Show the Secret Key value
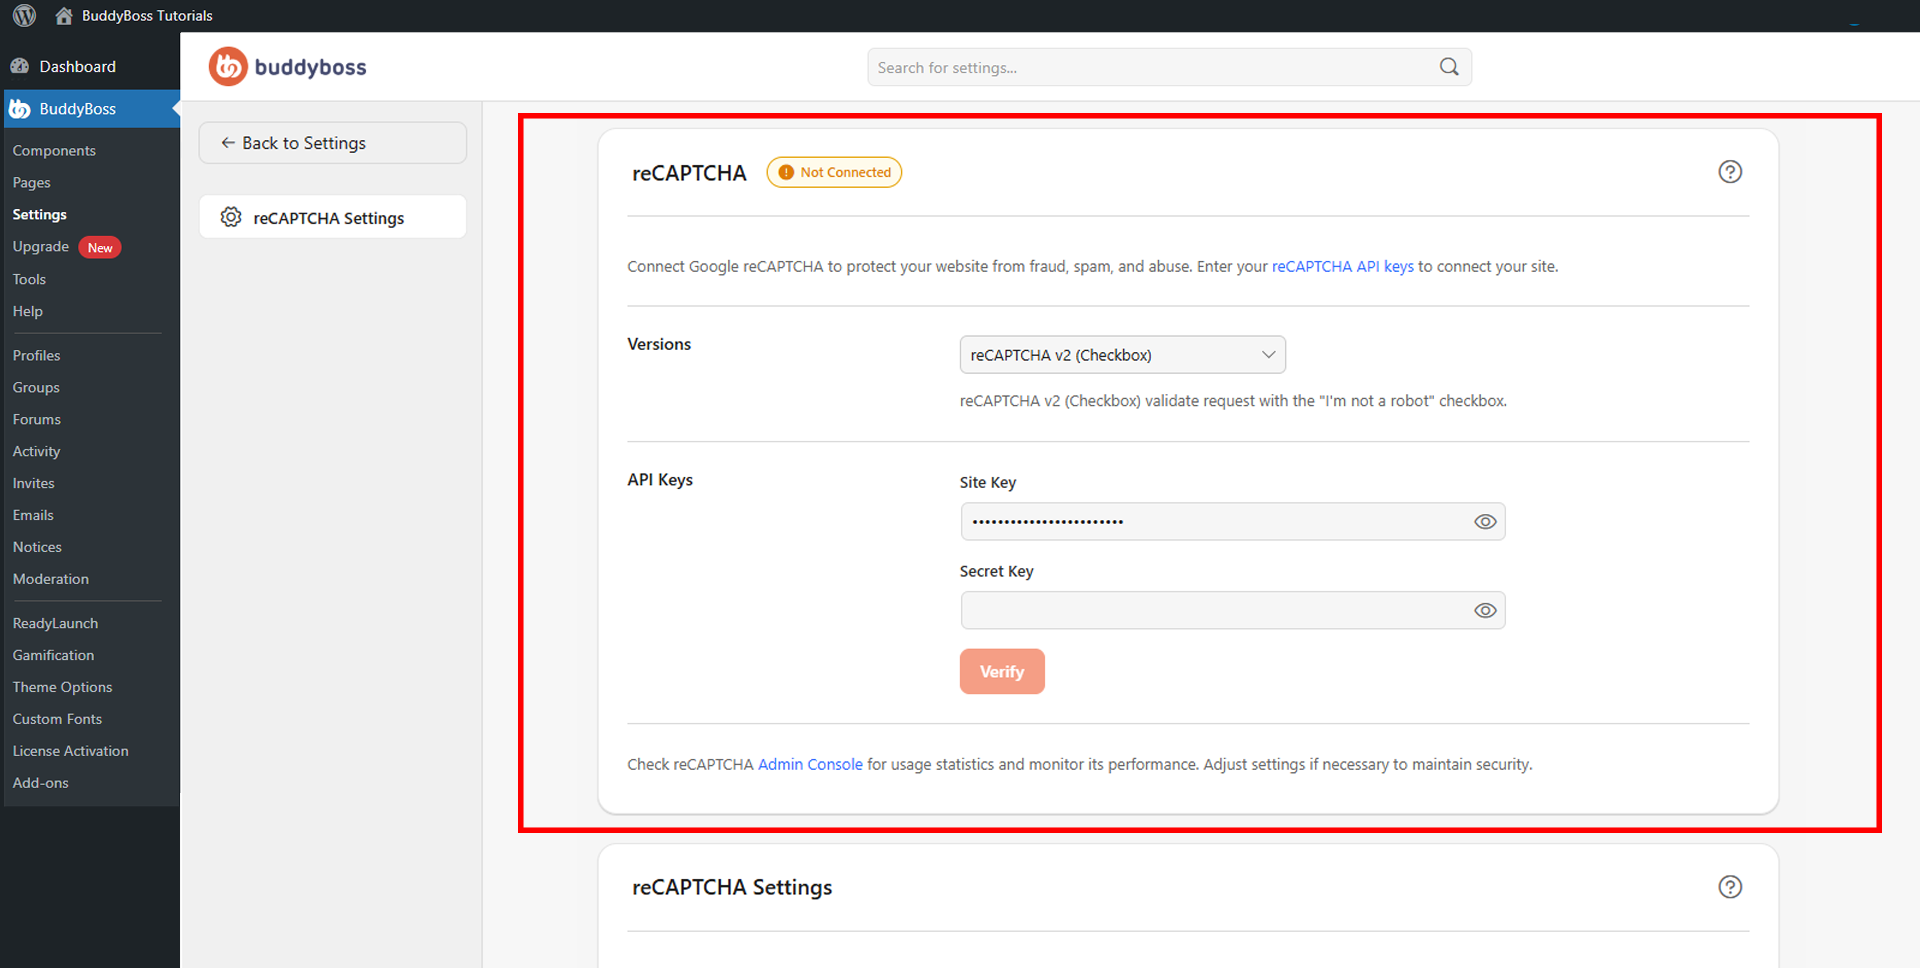The width and height of the screenshot is (1920, 968). click(1485, 611)
